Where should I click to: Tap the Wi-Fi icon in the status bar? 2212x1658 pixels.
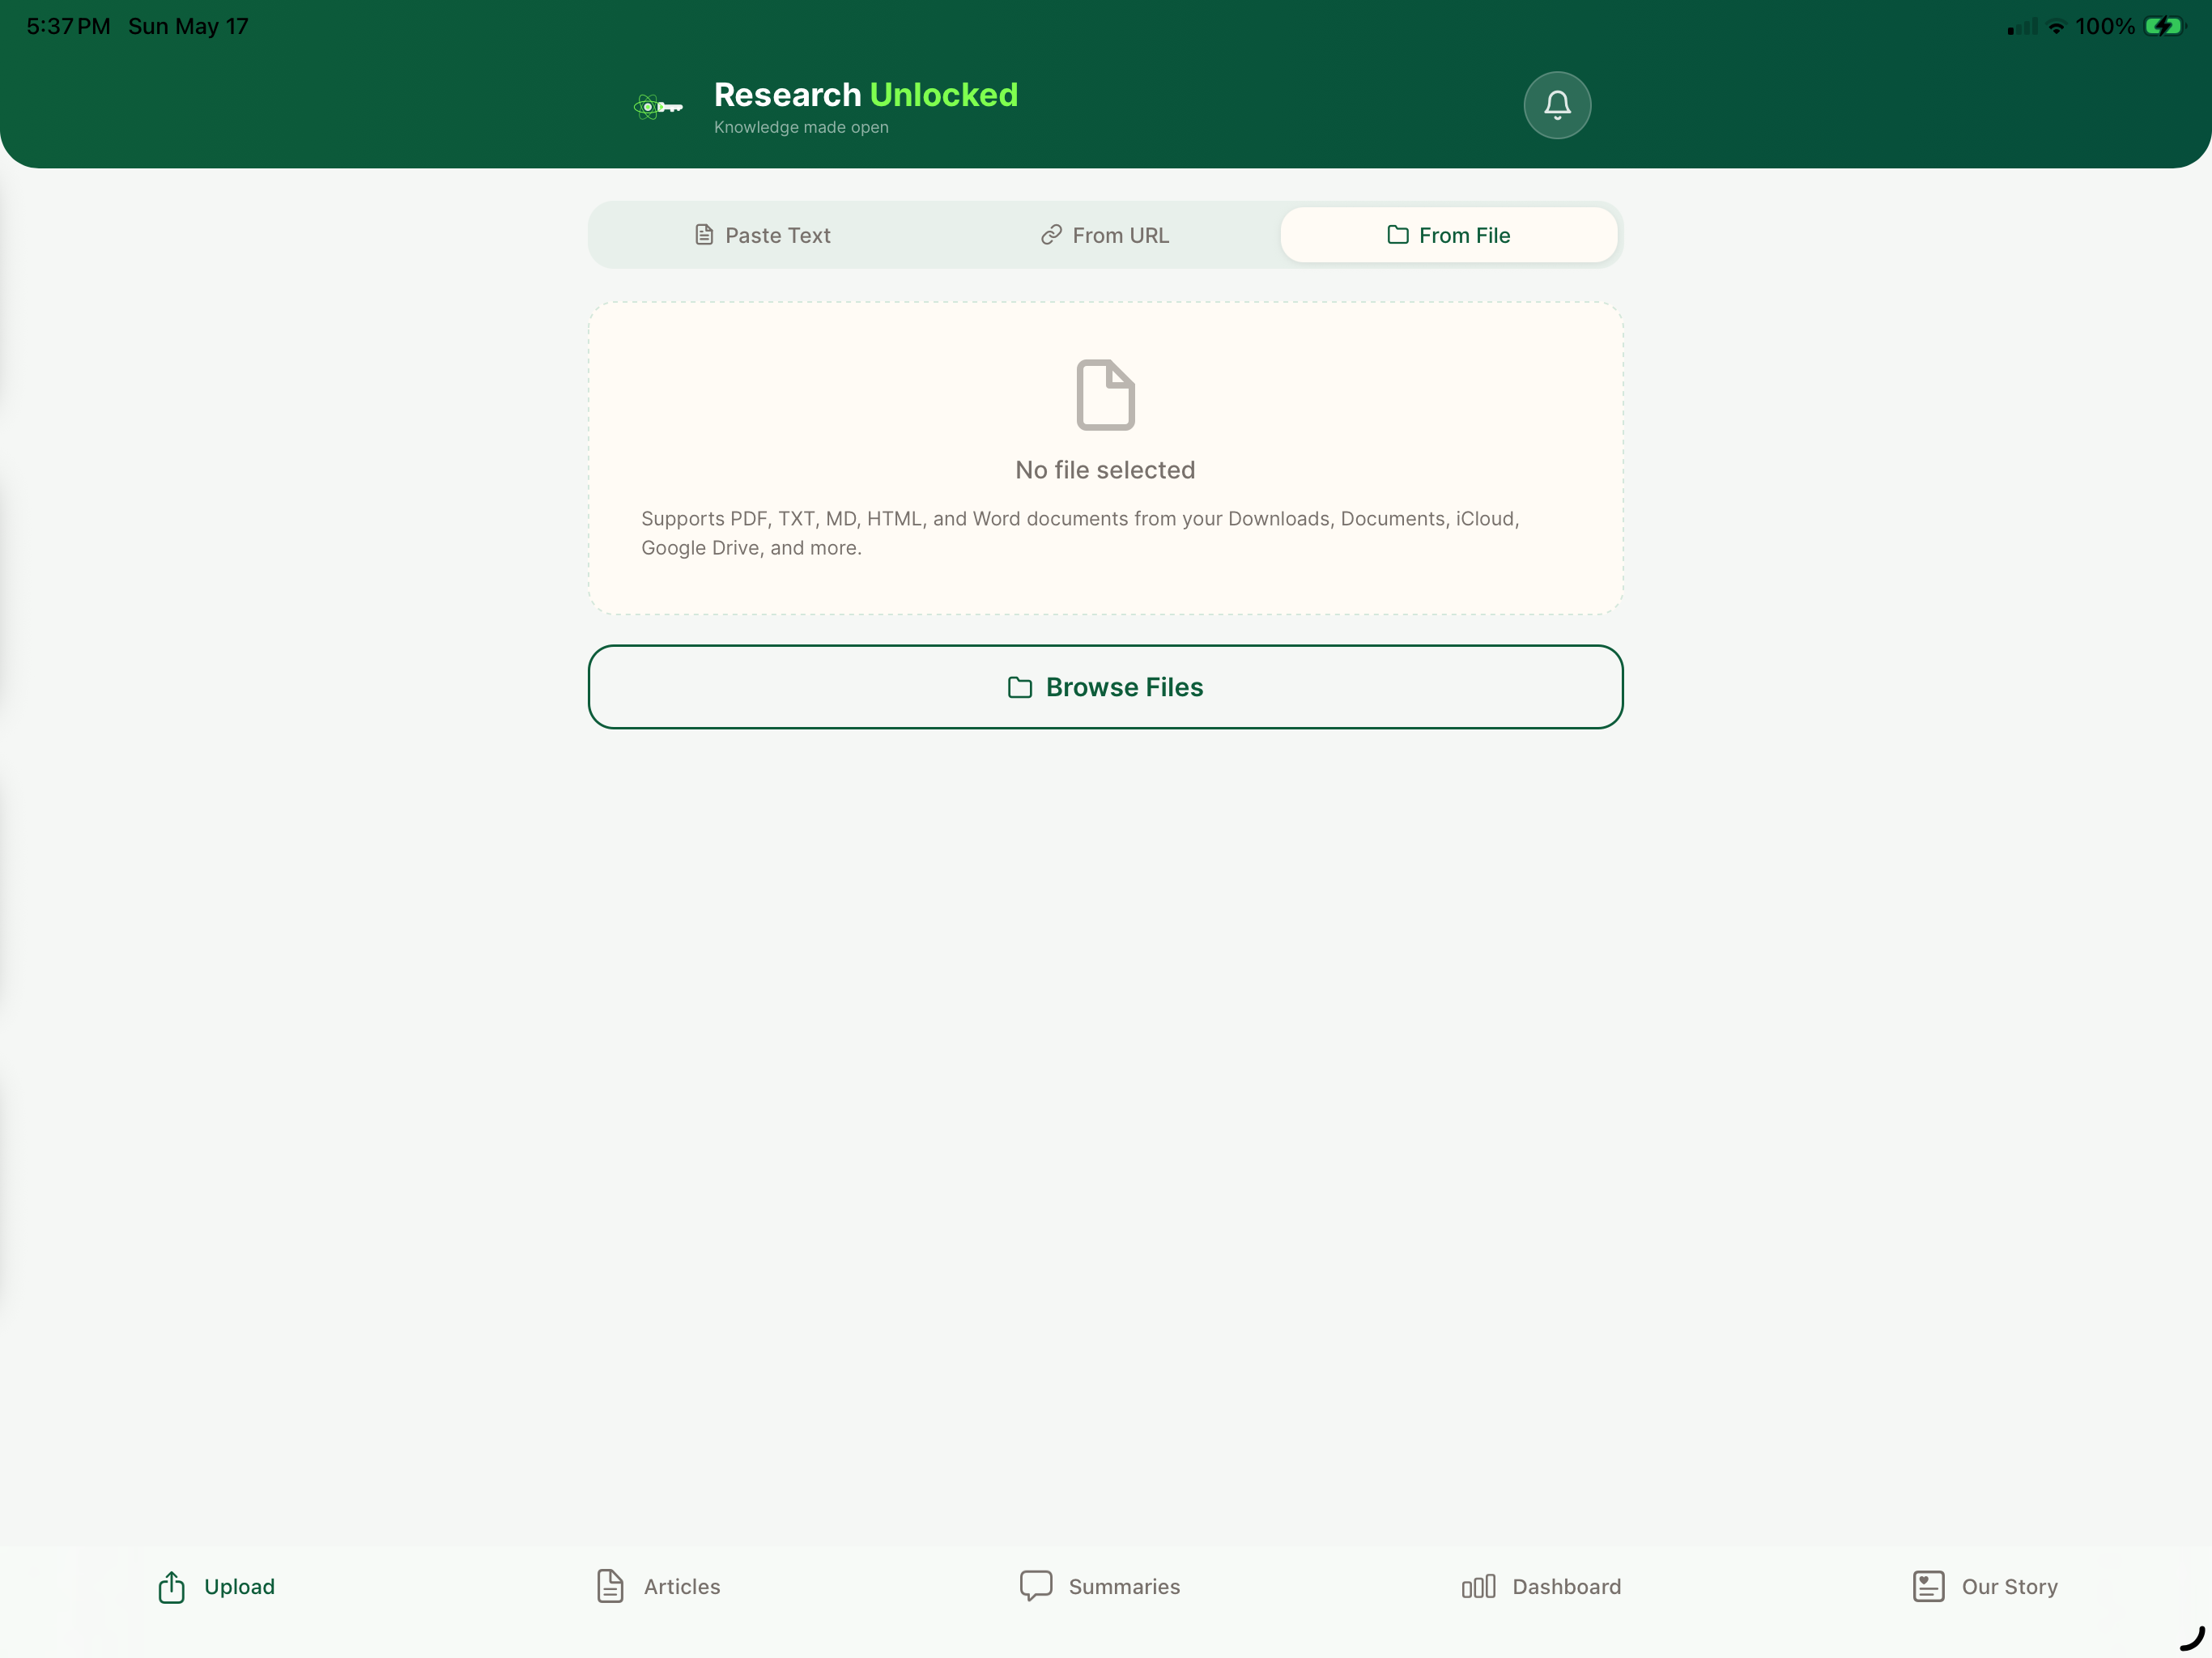click(x=2056, y=27)
